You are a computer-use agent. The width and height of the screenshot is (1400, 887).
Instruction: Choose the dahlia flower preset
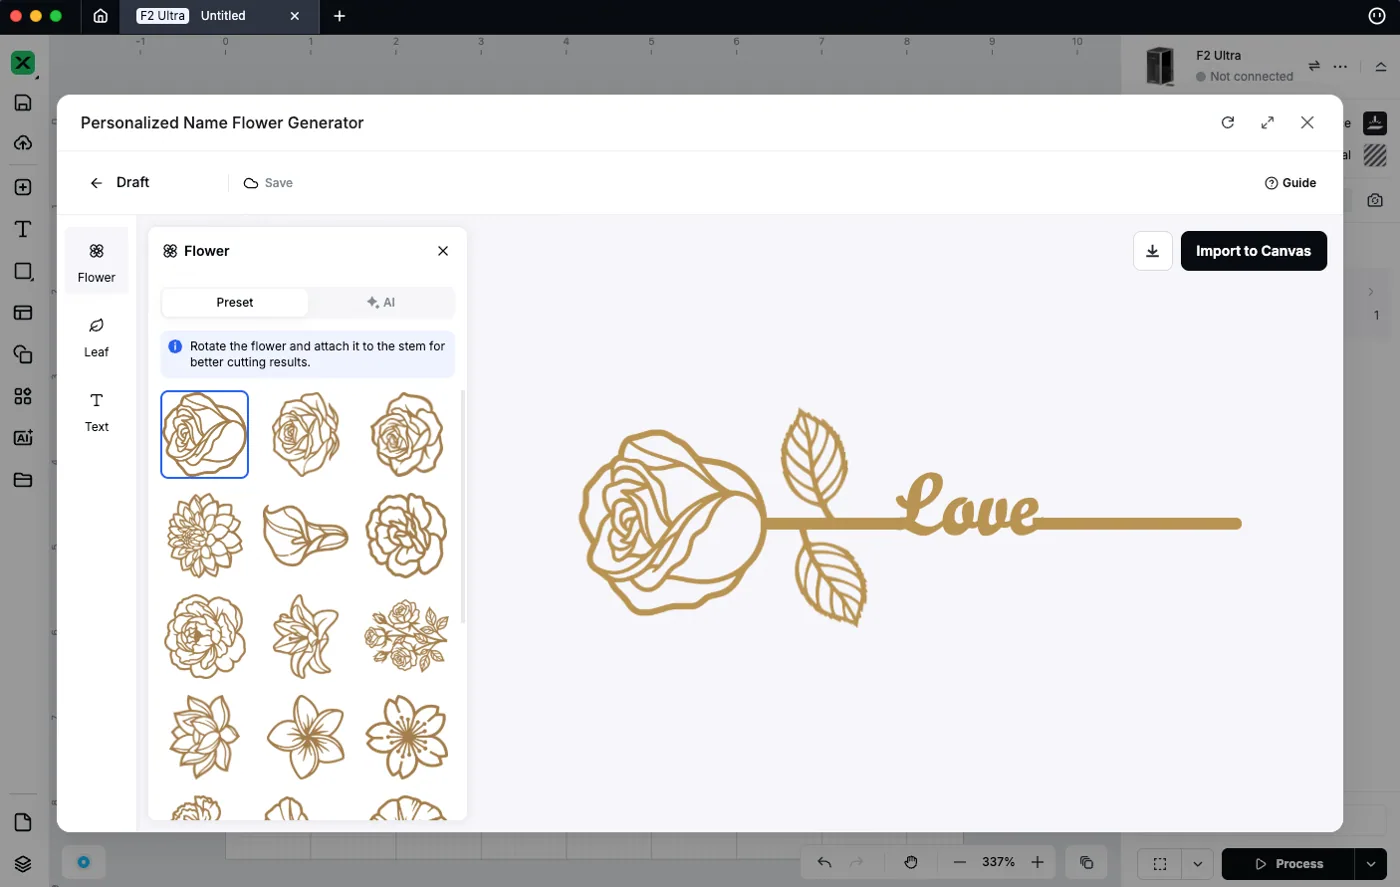click(x=205, y=535)
